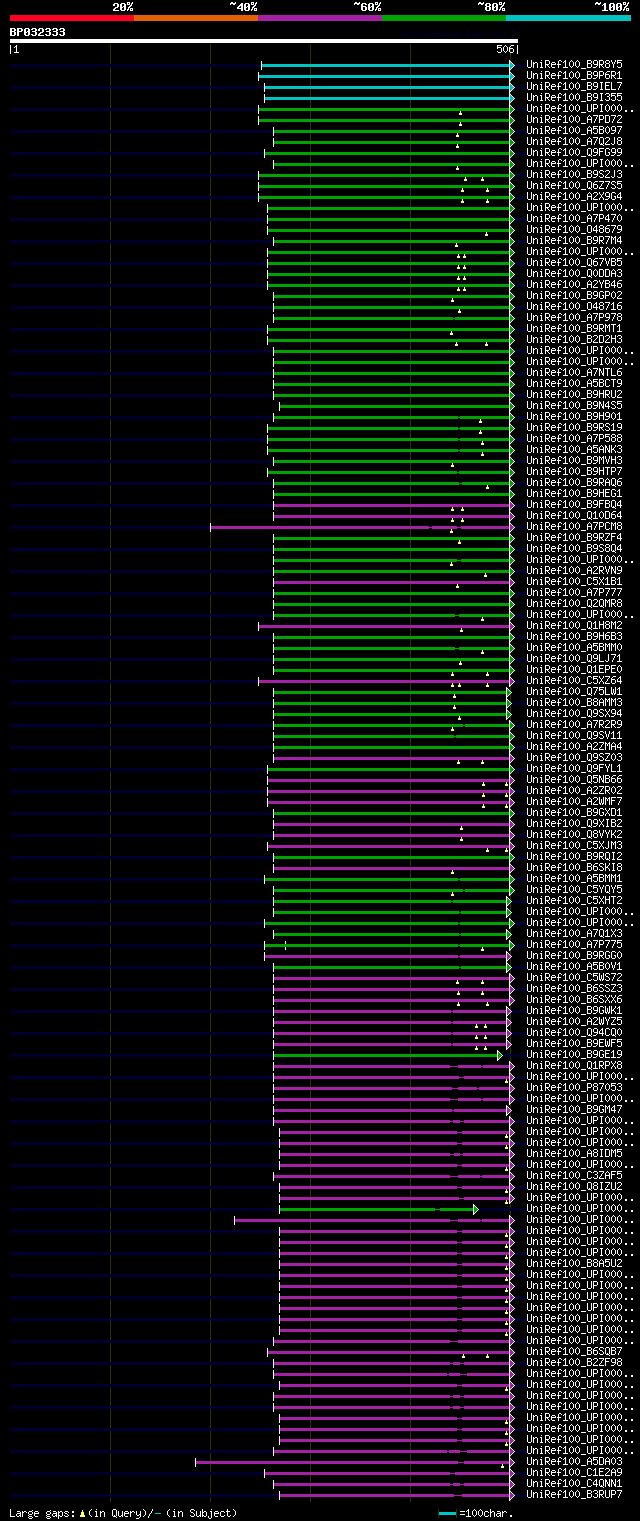Image resolution: width=640 pixels, height=1521 pixels.
Task: Click the orange ~40% identity legend segment
Action: 196,18
